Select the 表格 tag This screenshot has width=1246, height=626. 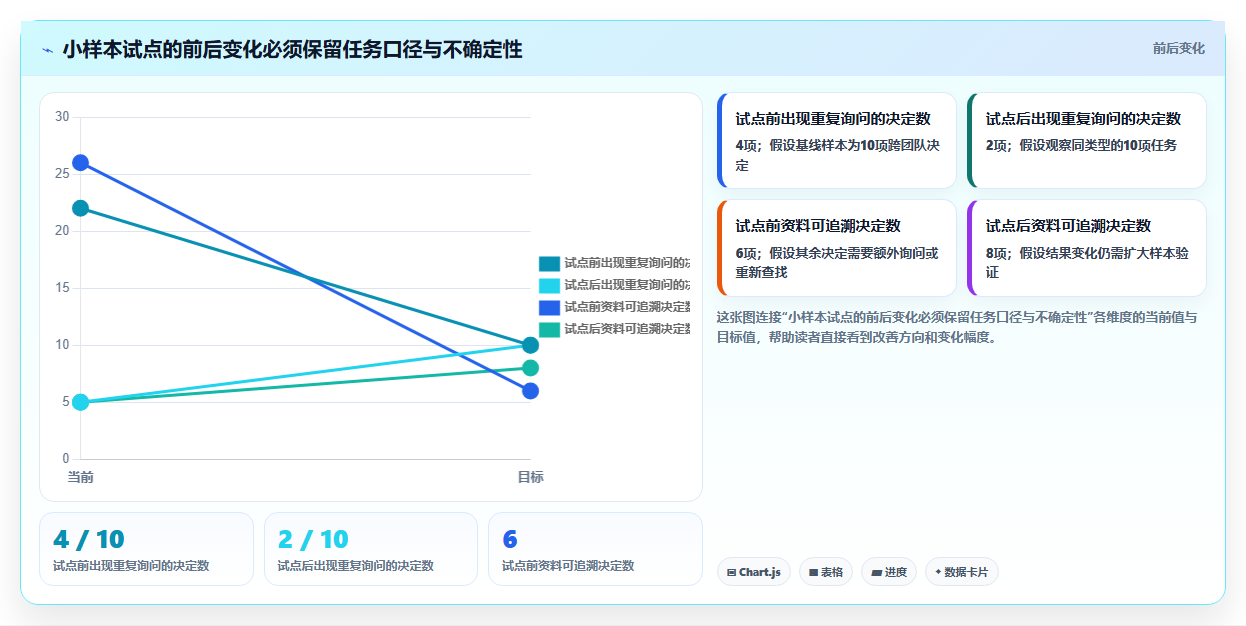[x=826, y=572]
